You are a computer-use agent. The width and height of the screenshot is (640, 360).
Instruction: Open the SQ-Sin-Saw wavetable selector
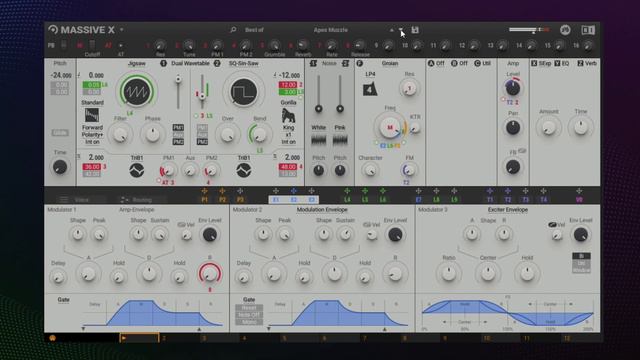[x=243, y=63]
